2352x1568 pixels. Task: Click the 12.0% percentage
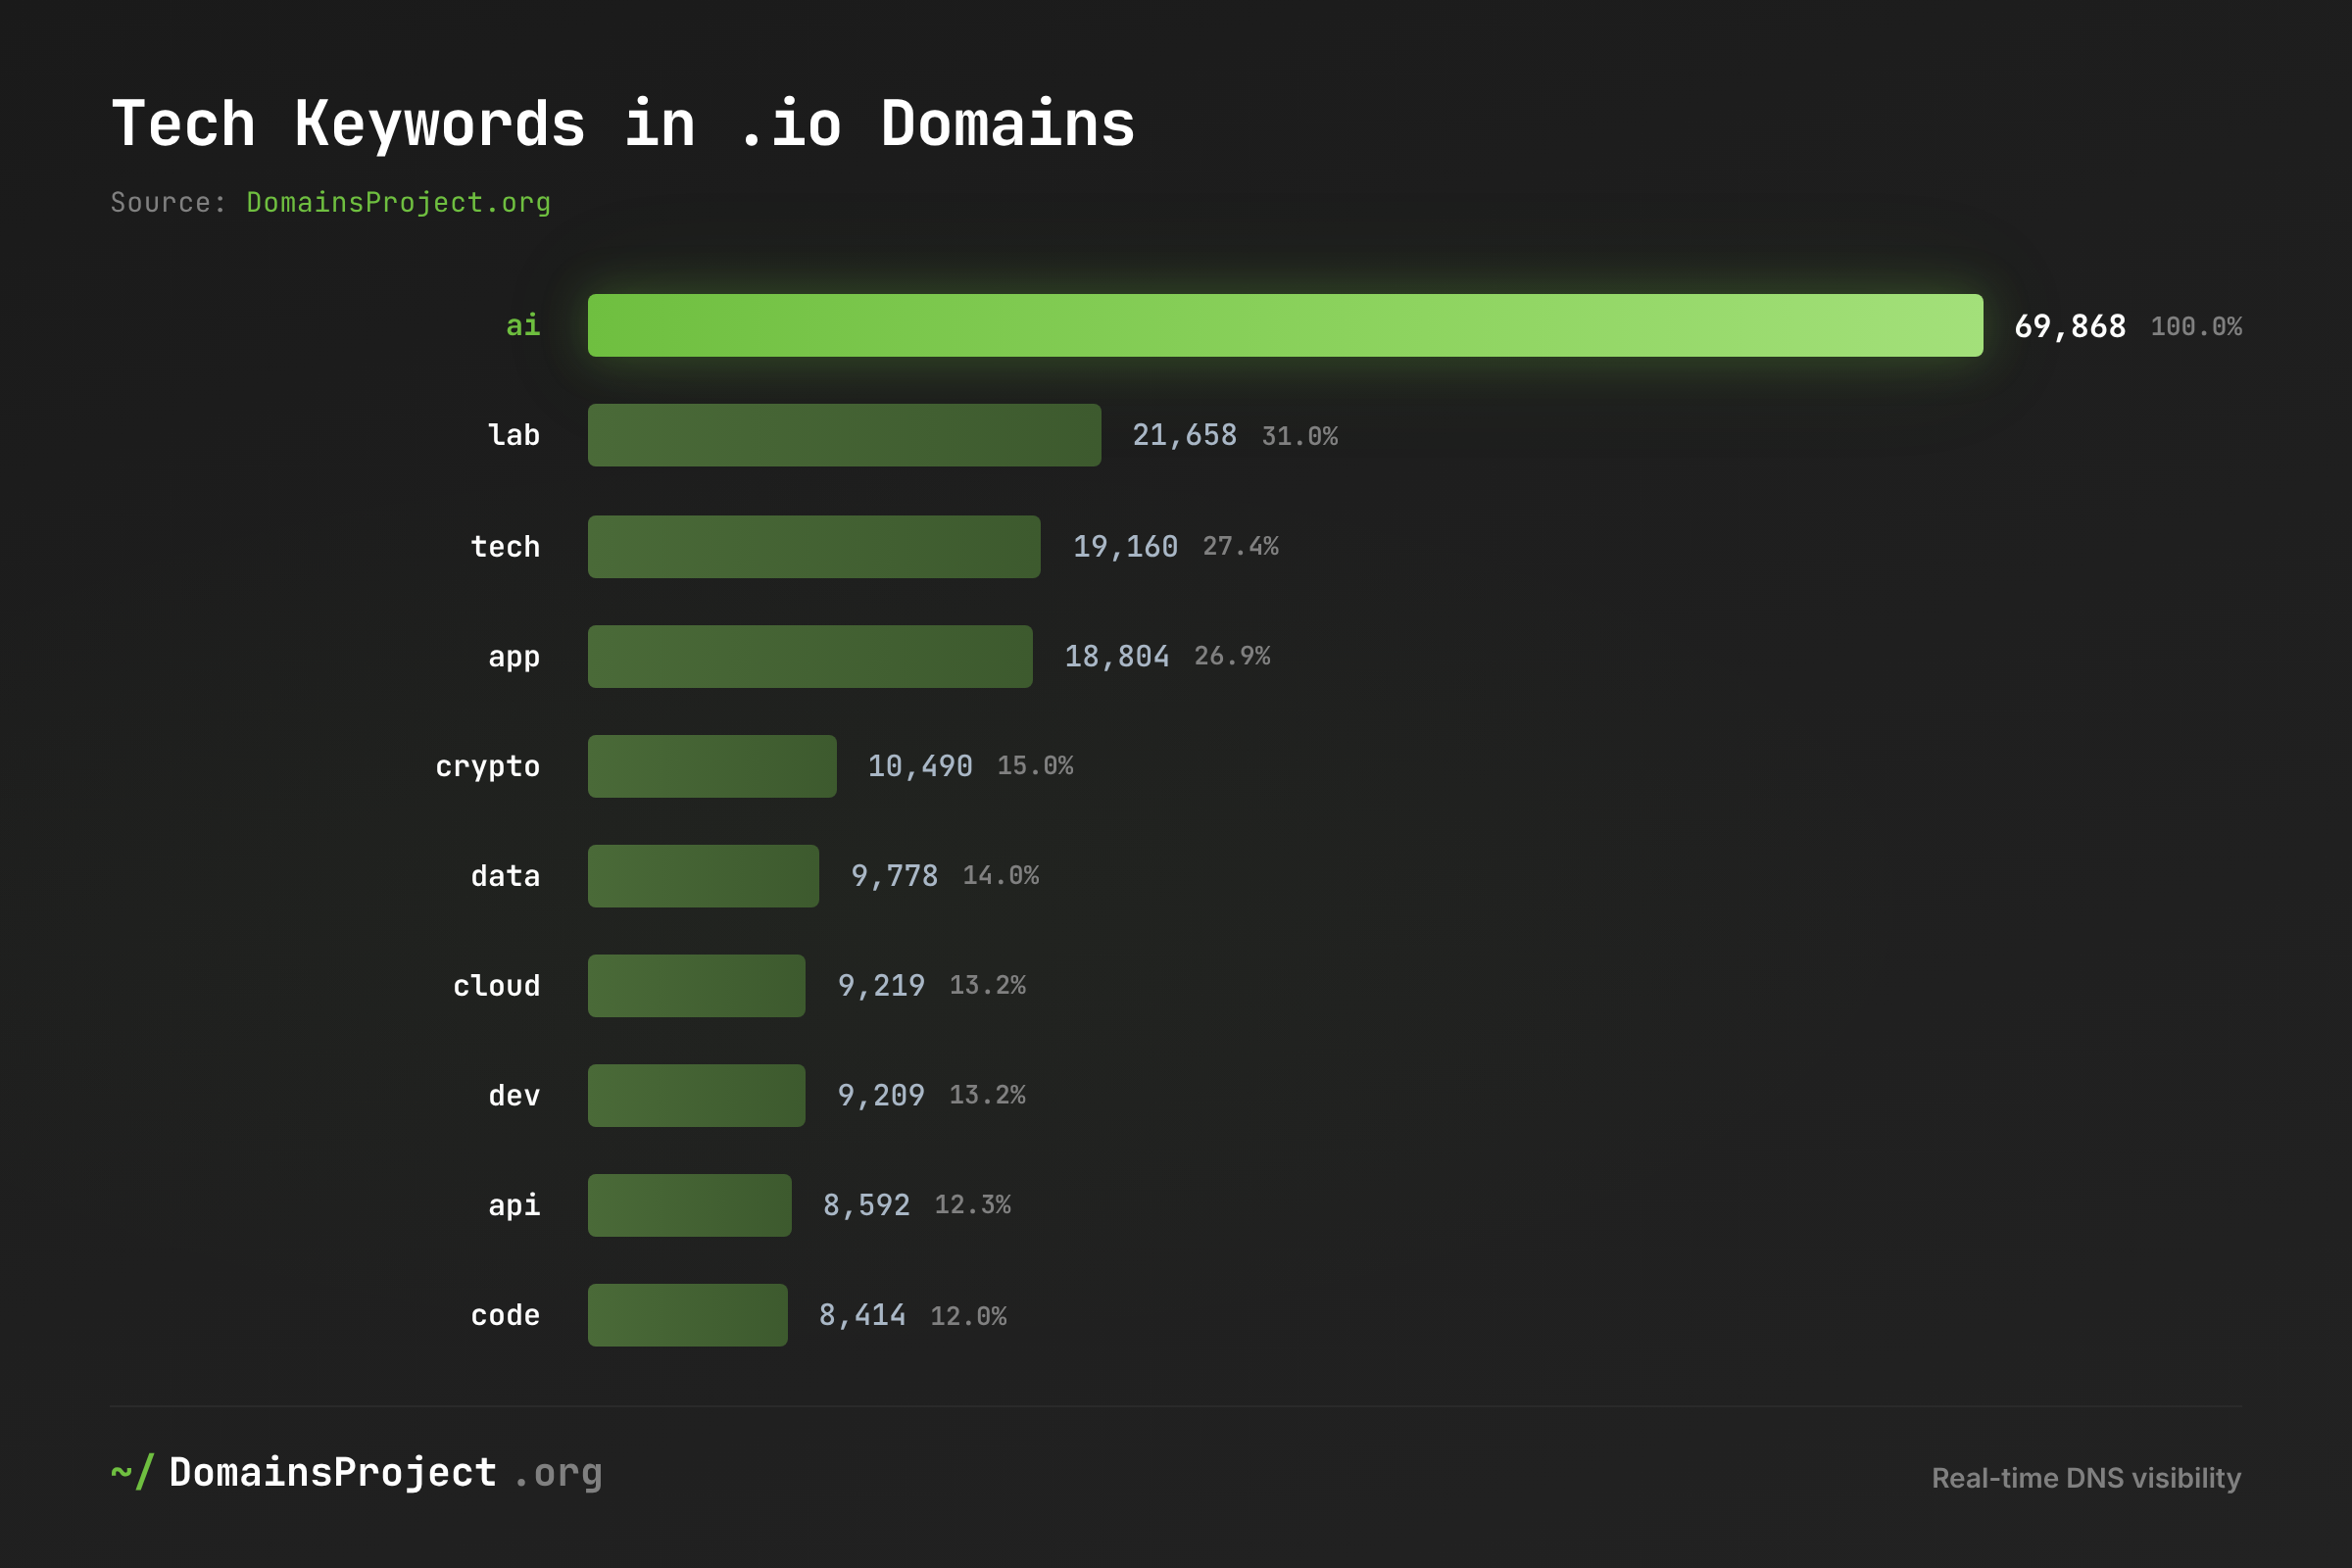(969, 1316)
